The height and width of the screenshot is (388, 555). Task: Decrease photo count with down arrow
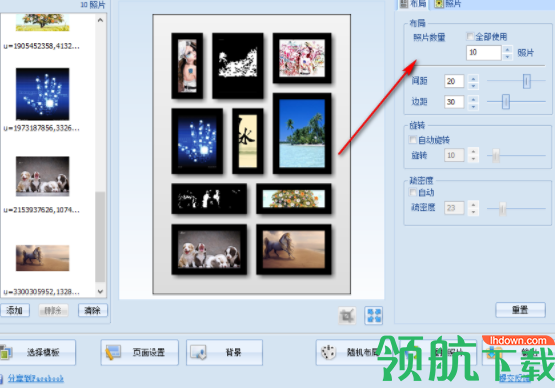click(508, 57)
